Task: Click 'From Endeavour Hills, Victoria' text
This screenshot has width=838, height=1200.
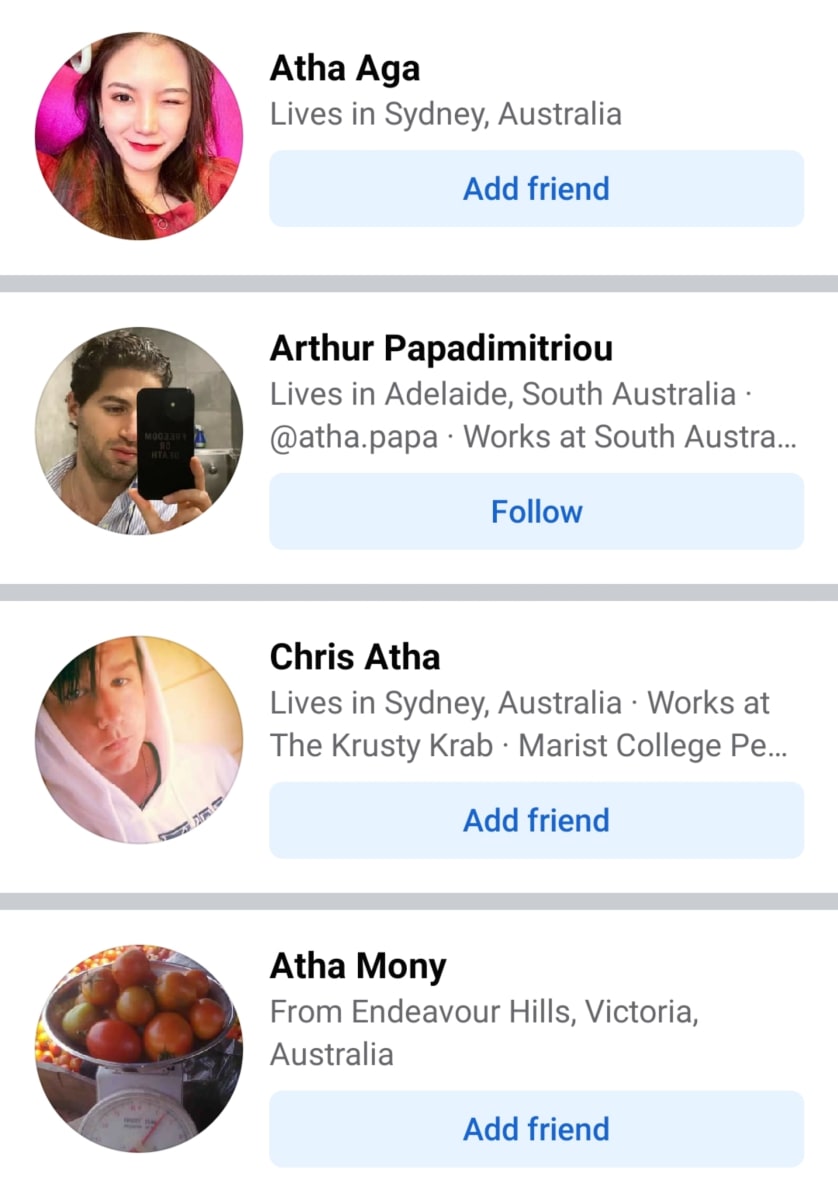Action: pos(484,1012)
